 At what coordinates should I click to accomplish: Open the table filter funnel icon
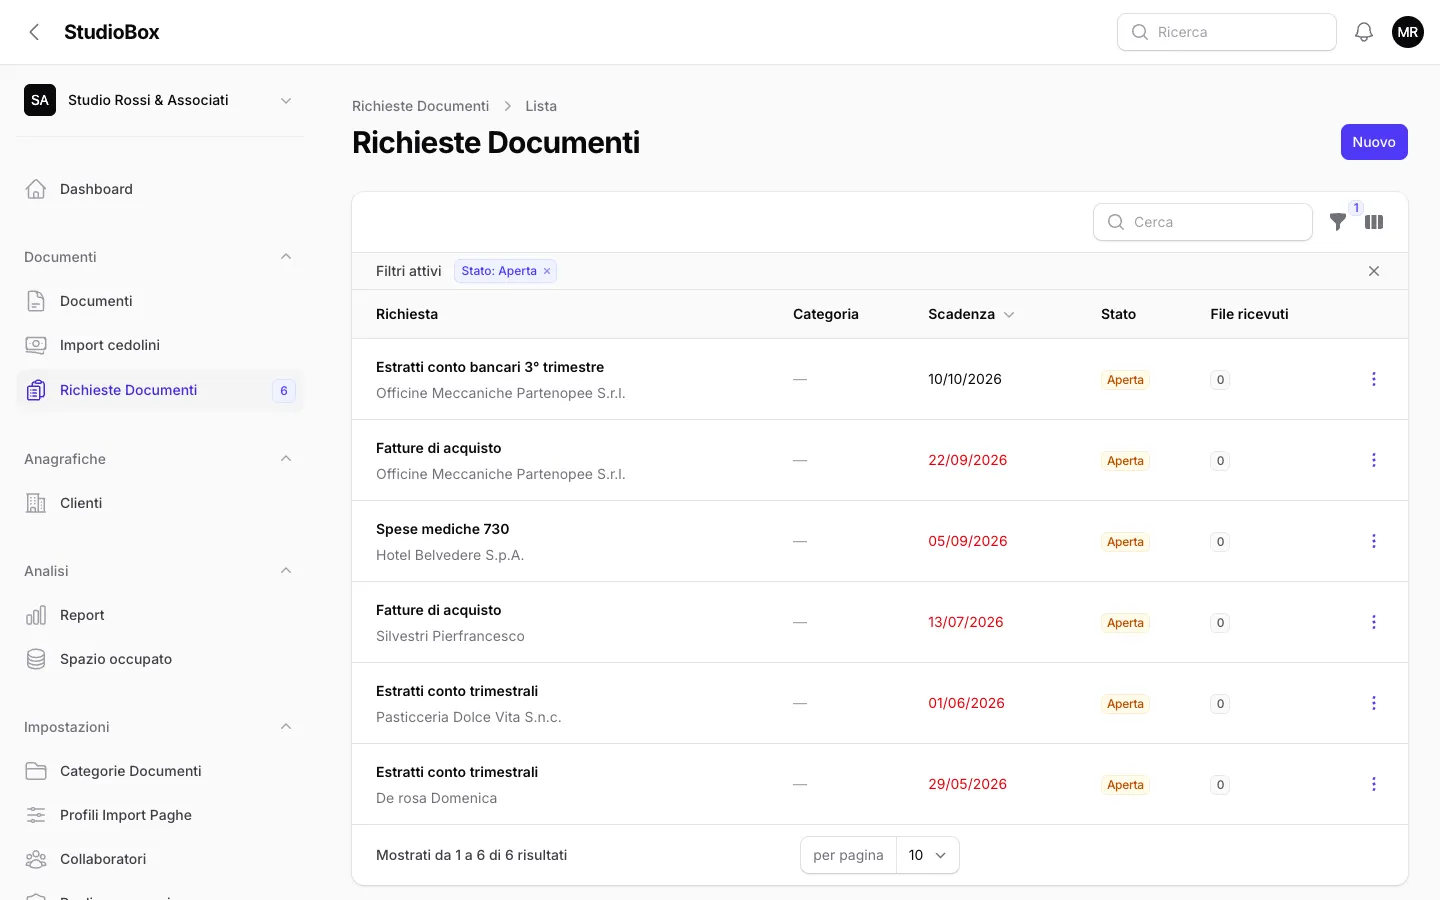click(x=1338, y=222)
